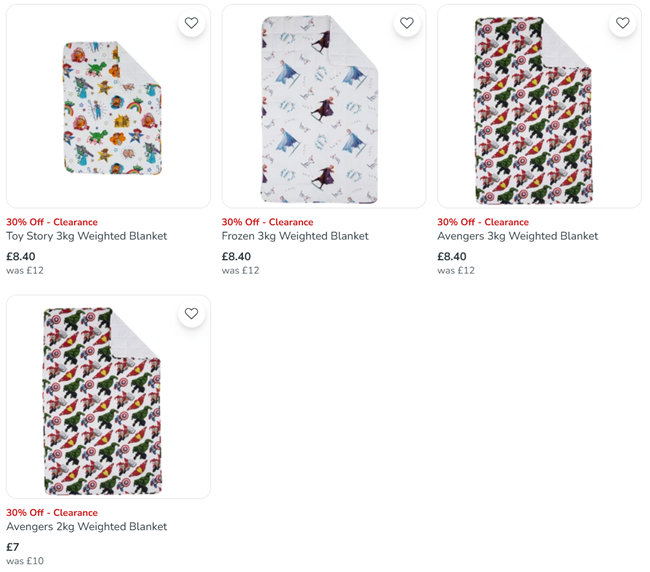Tap the heart on Avengers 2kg blanket
Screen dimensions: 650x572
191,314
